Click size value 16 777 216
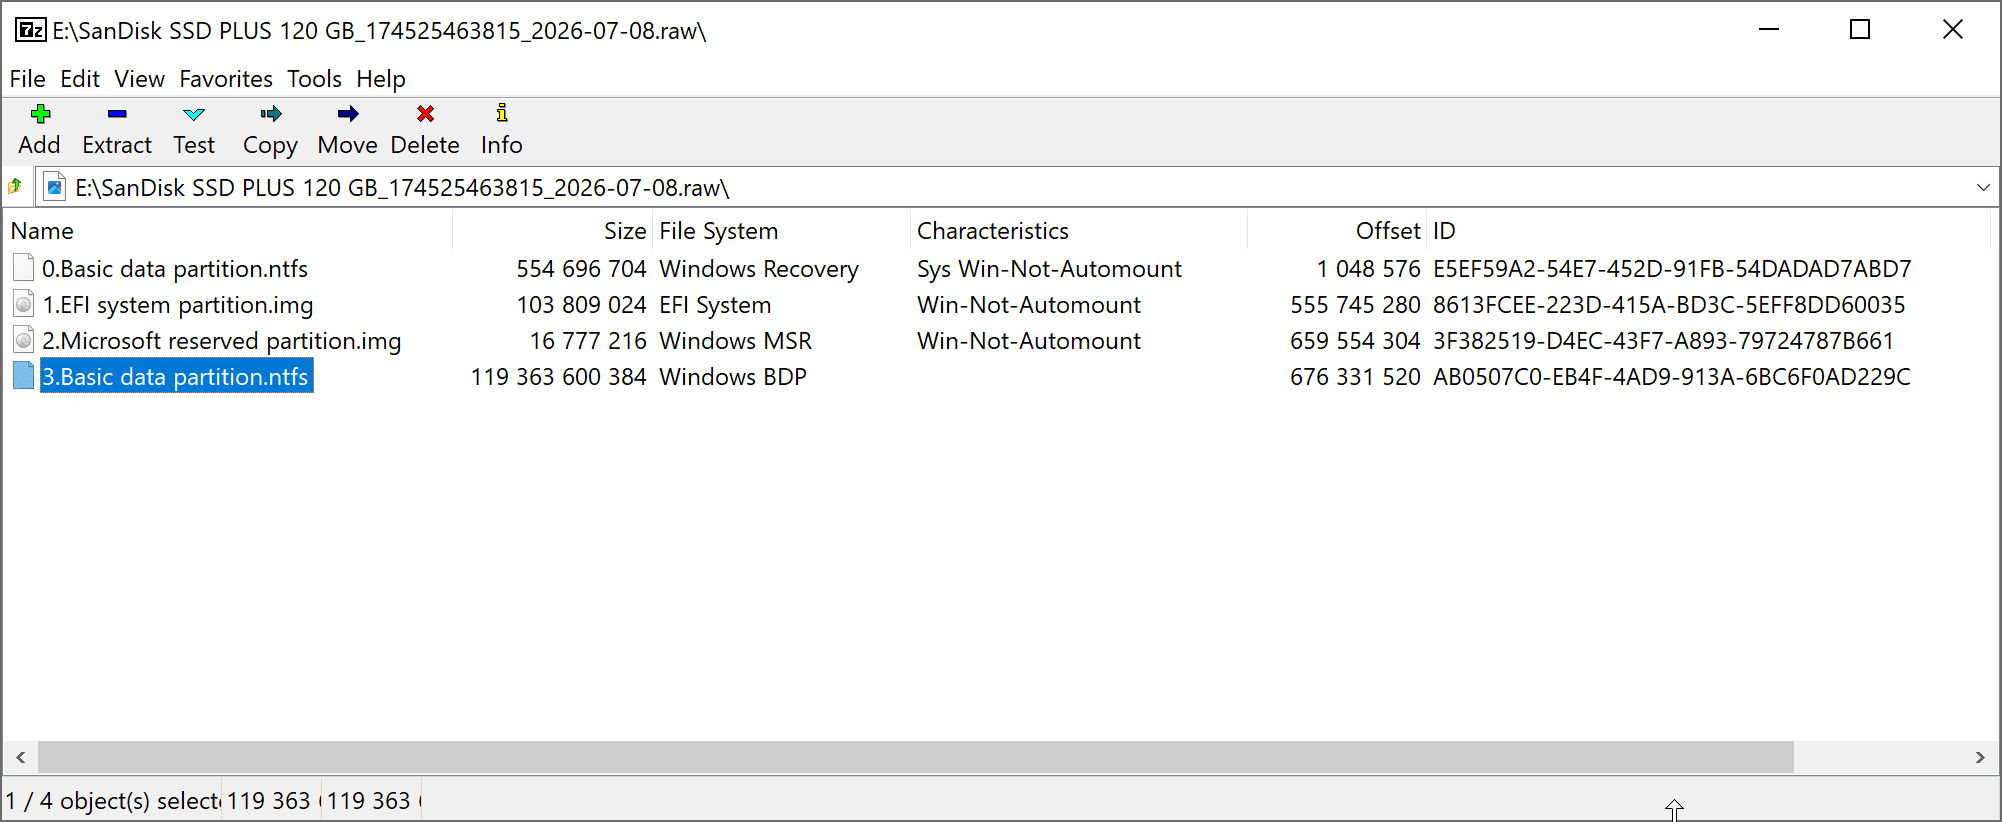 pyautogui.click(x=588, y=340)
